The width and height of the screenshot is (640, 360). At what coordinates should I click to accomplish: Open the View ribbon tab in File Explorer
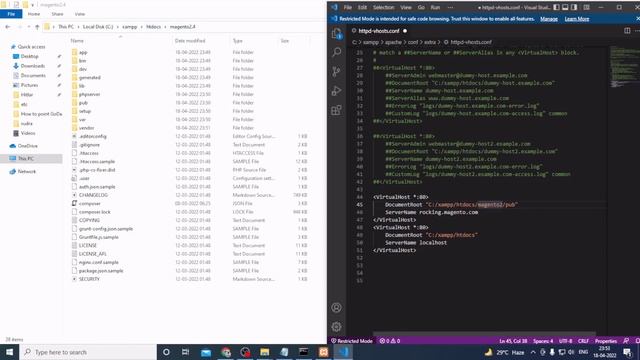tap(80, 14)
